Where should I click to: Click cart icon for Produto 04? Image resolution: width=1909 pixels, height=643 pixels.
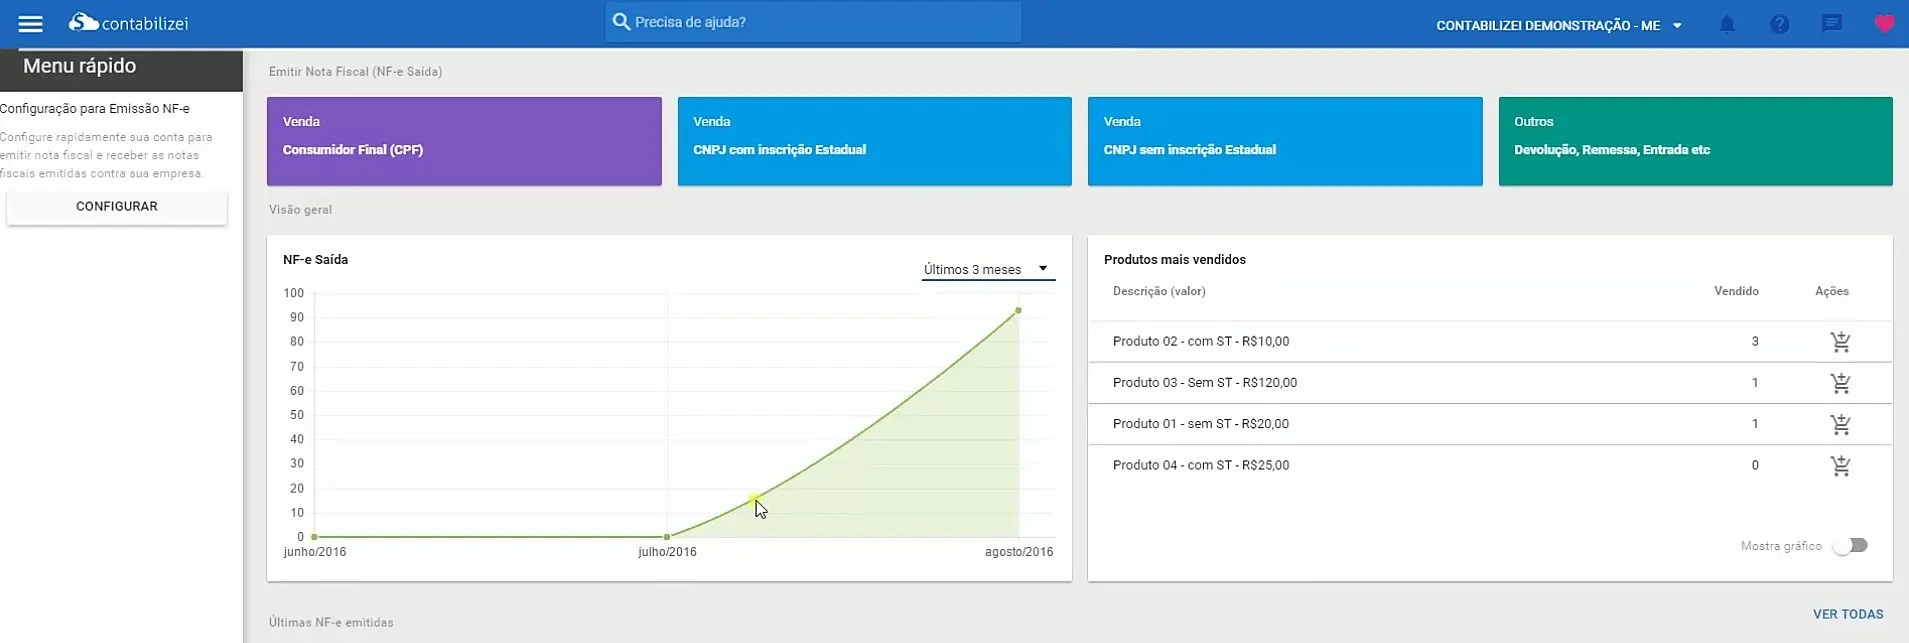pyautogui.click(x=1840, y=466)
